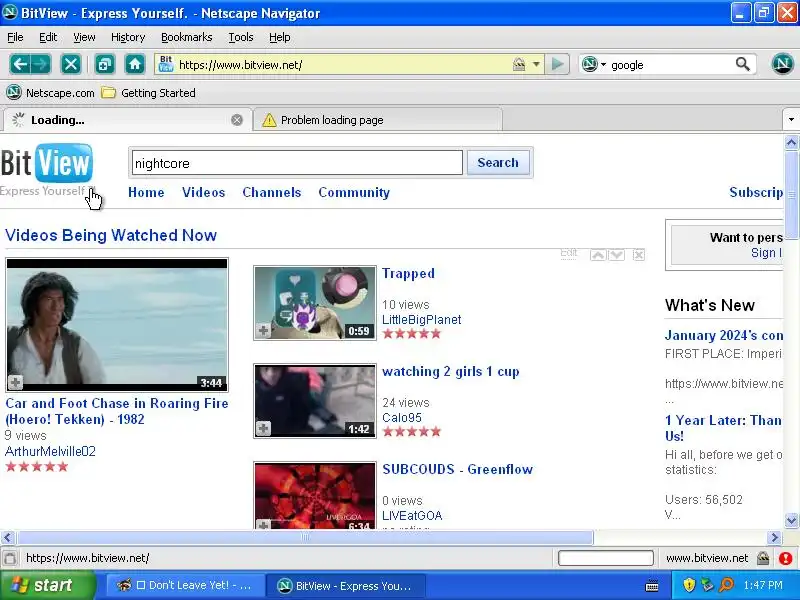Open the Roaring Fire video thumbnail
The image size is (800, 600).
click(117, 325)
